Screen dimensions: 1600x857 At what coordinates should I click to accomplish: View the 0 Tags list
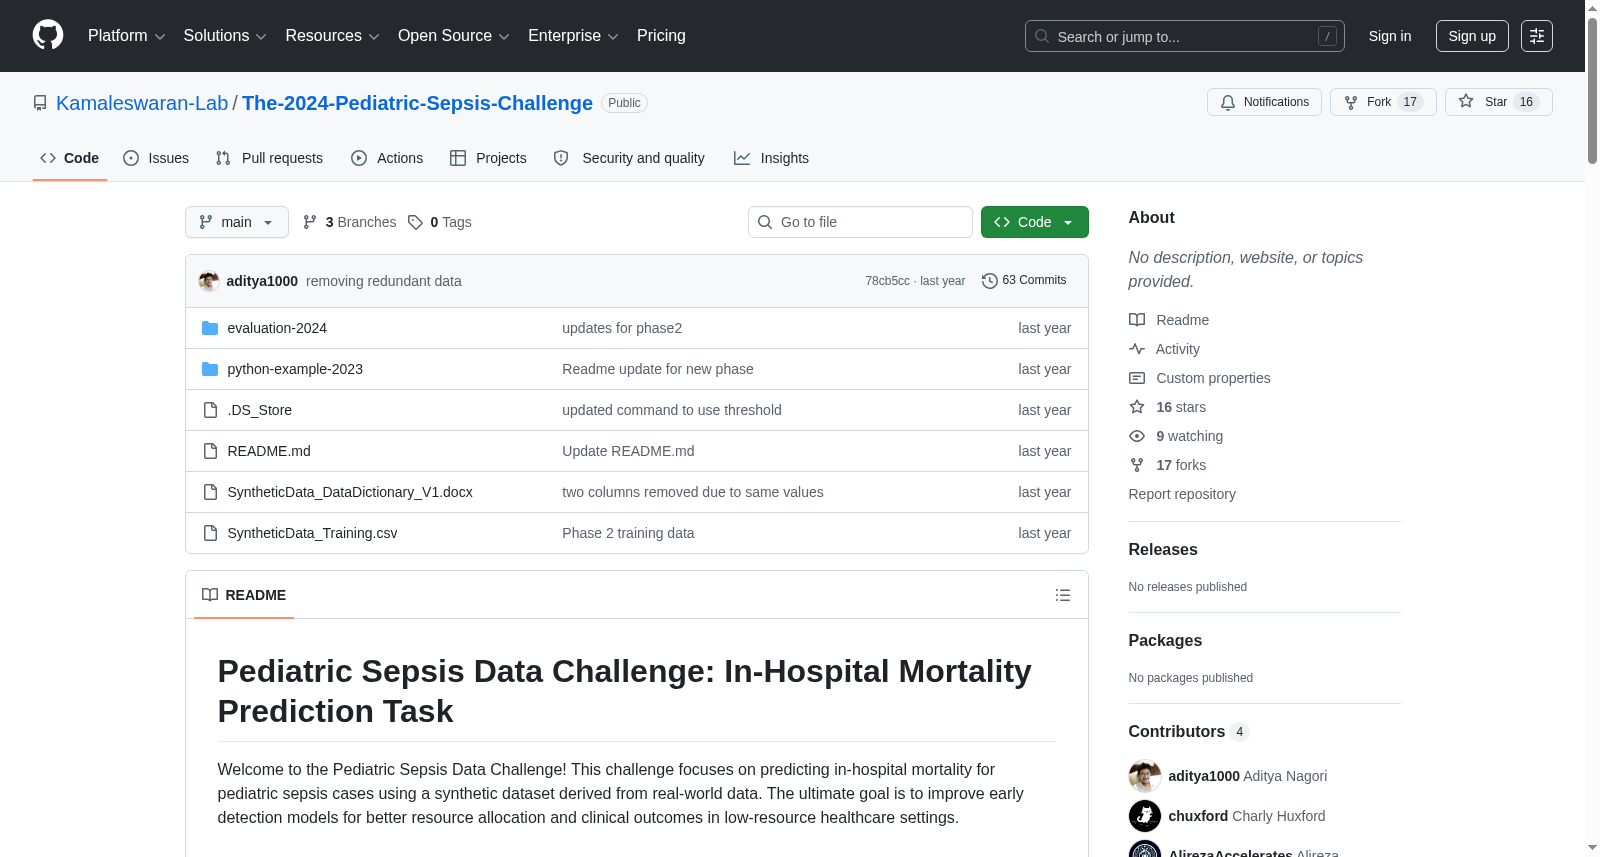pyautogui.click(x=440, y=222)
